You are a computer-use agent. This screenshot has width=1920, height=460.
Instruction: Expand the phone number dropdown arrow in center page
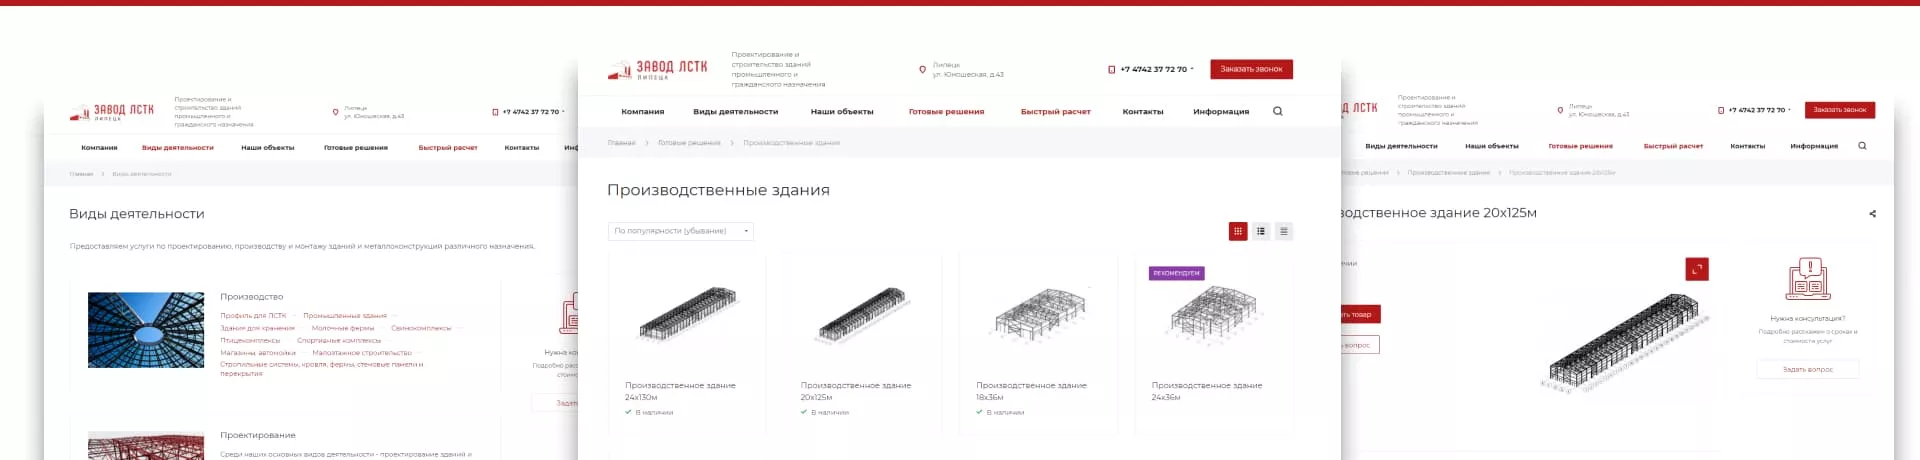coord(1192,69)
